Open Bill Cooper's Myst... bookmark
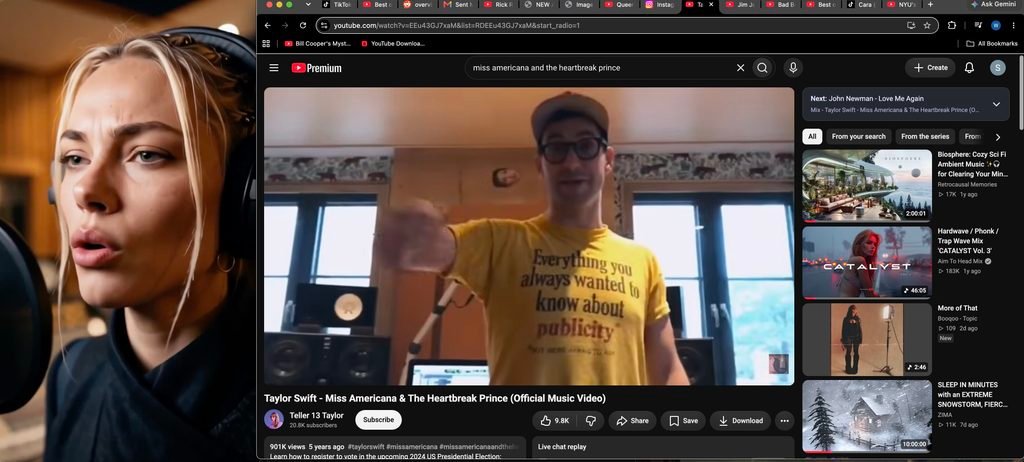This screenshot has height=462, width=1024. [x=318, y=44]
